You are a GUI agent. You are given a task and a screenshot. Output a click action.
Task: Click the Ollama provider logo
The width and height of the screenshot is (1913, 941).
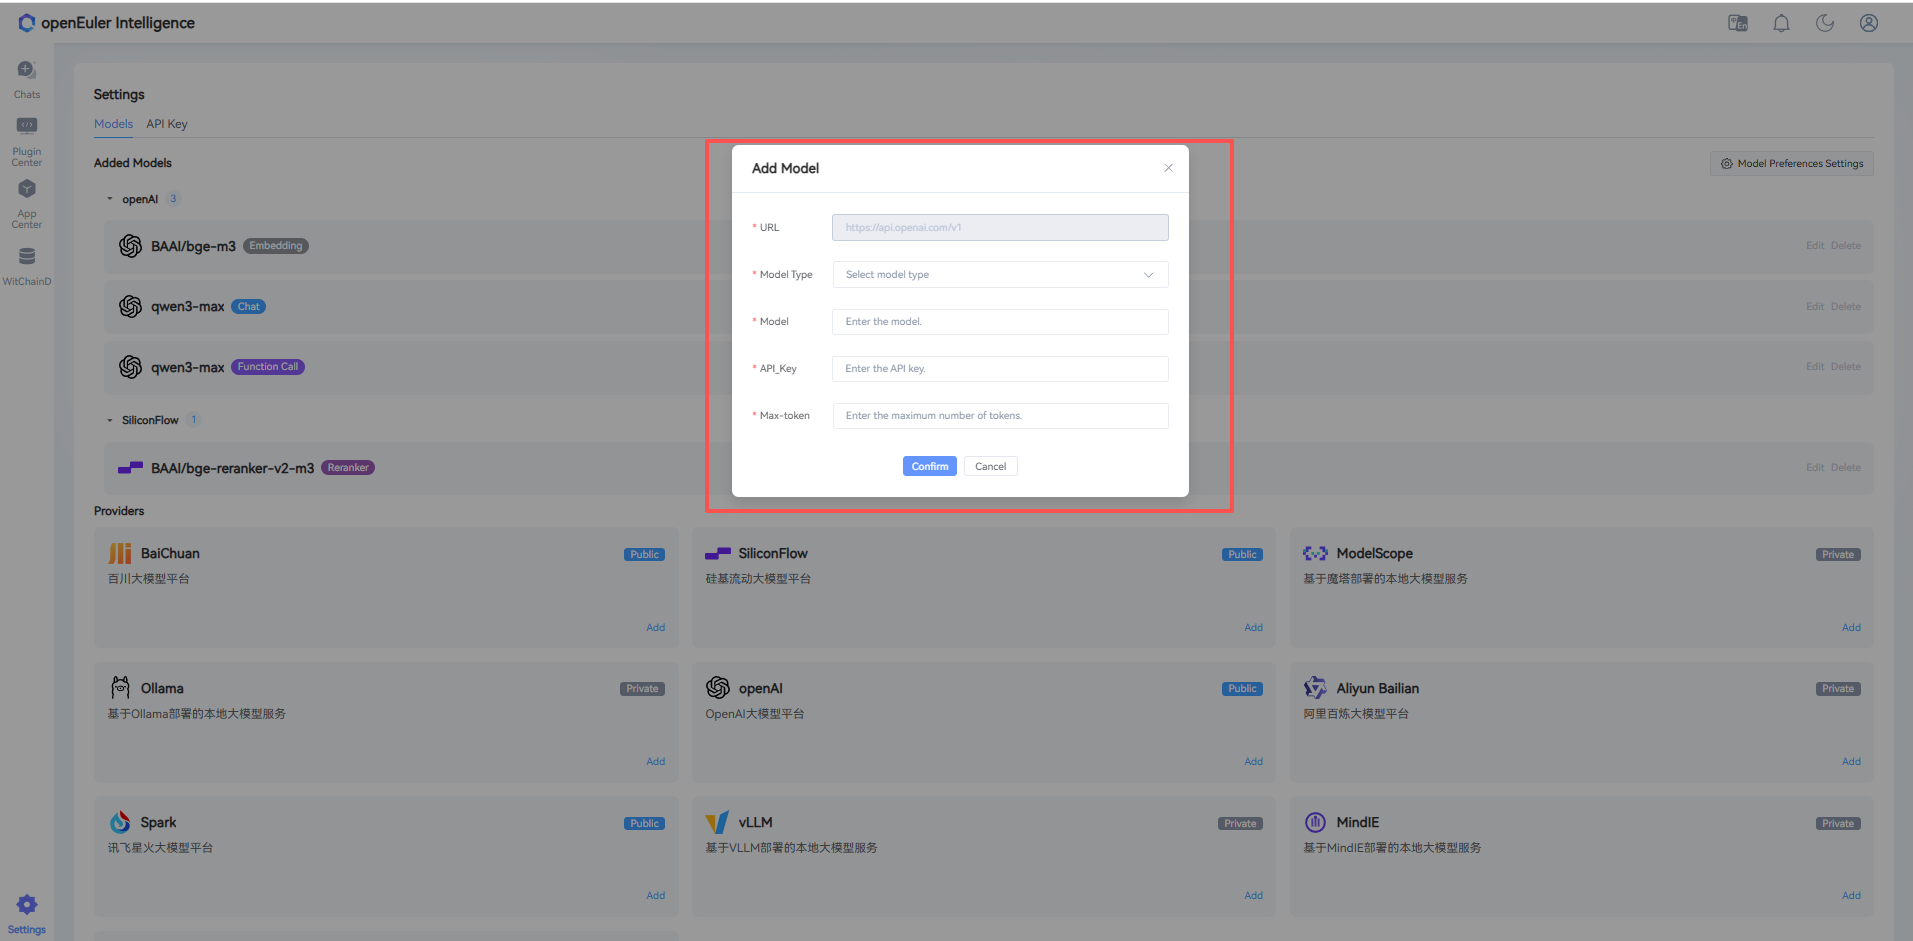tap(120, 688)
